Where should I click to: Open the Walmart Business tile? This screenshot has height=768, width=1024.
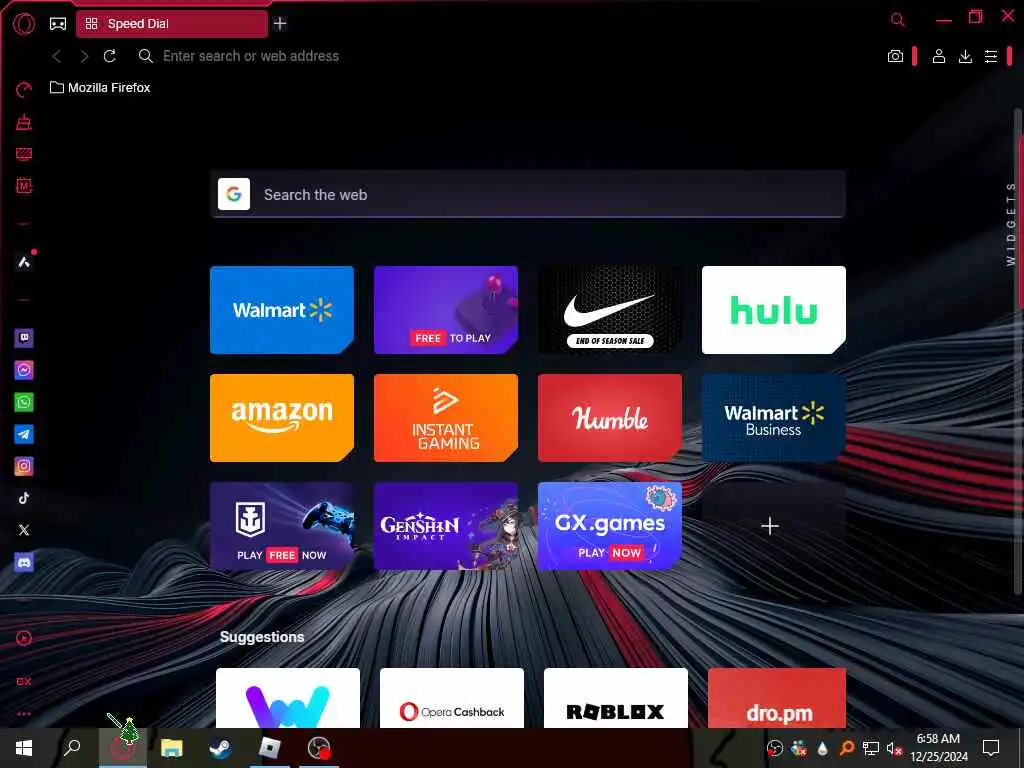[774, 418]
